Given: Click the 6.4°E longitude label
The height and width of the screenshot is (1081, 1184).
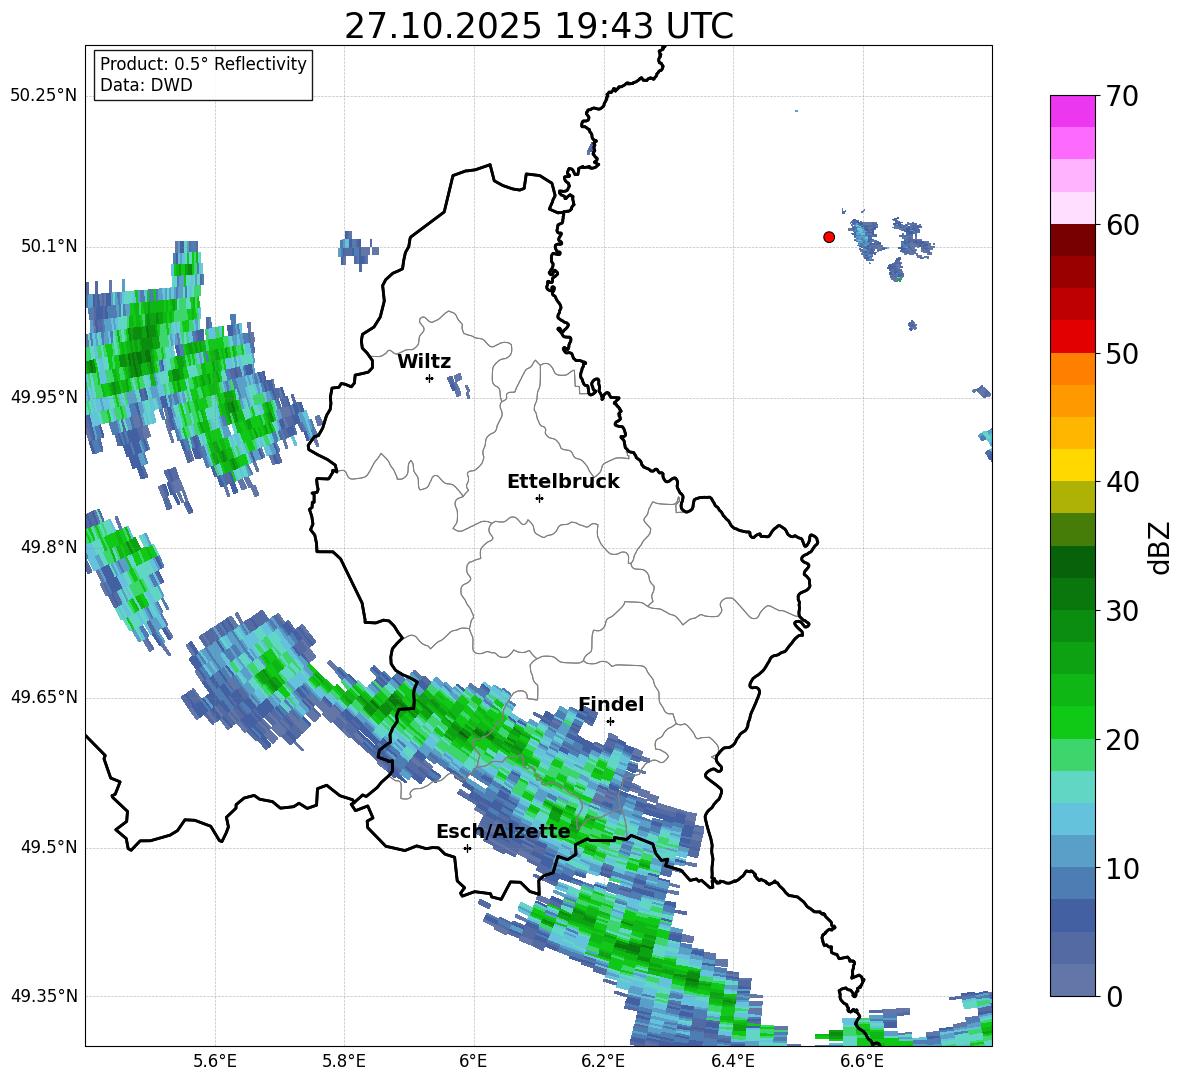Looking at the screenshot, I should pos(732,1061).
